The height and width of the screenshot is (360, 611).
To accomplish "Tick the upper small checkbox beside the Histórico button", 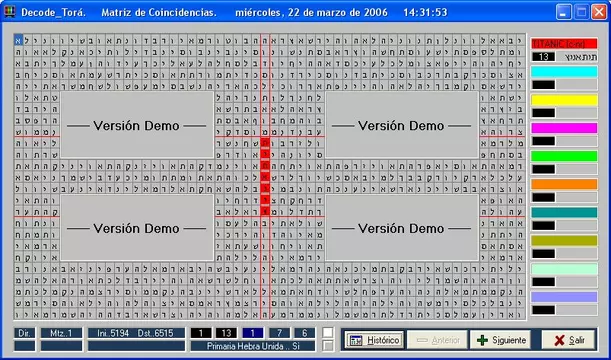I will (x=328, y=332).
